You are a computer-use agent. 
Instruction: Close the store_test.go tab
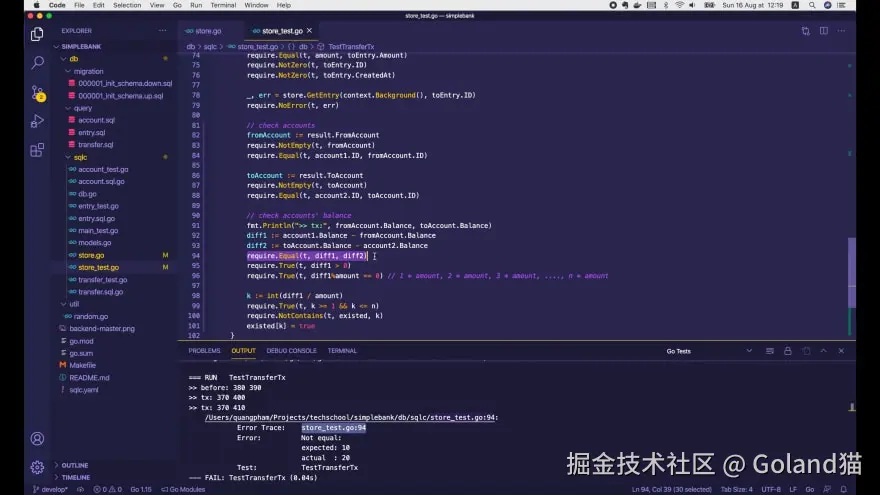(x=309, y=31)
